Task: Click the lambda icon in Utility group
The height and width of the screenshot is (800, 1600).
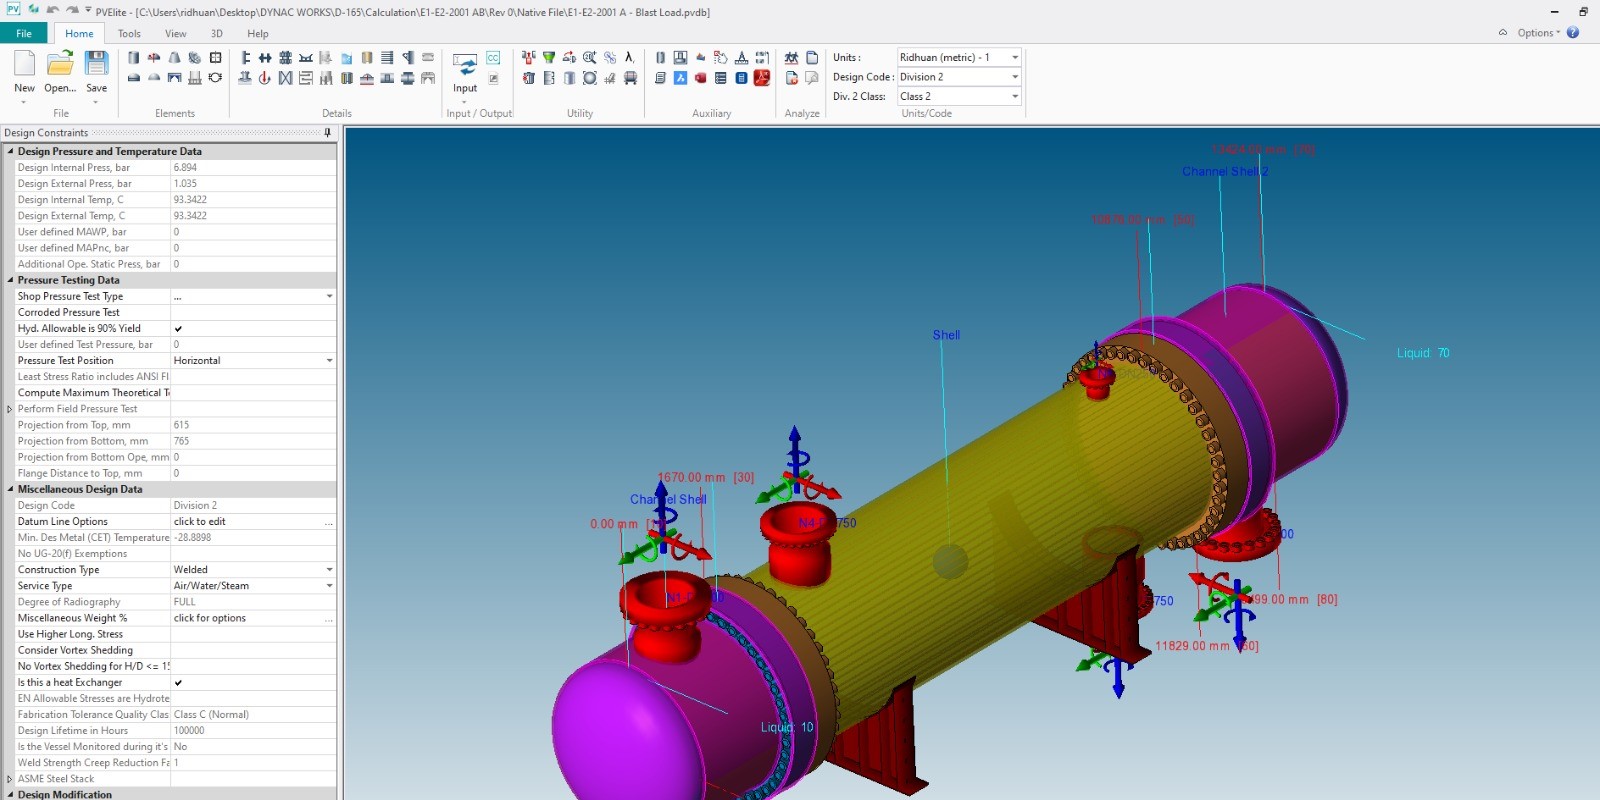Action: [629, 58]
